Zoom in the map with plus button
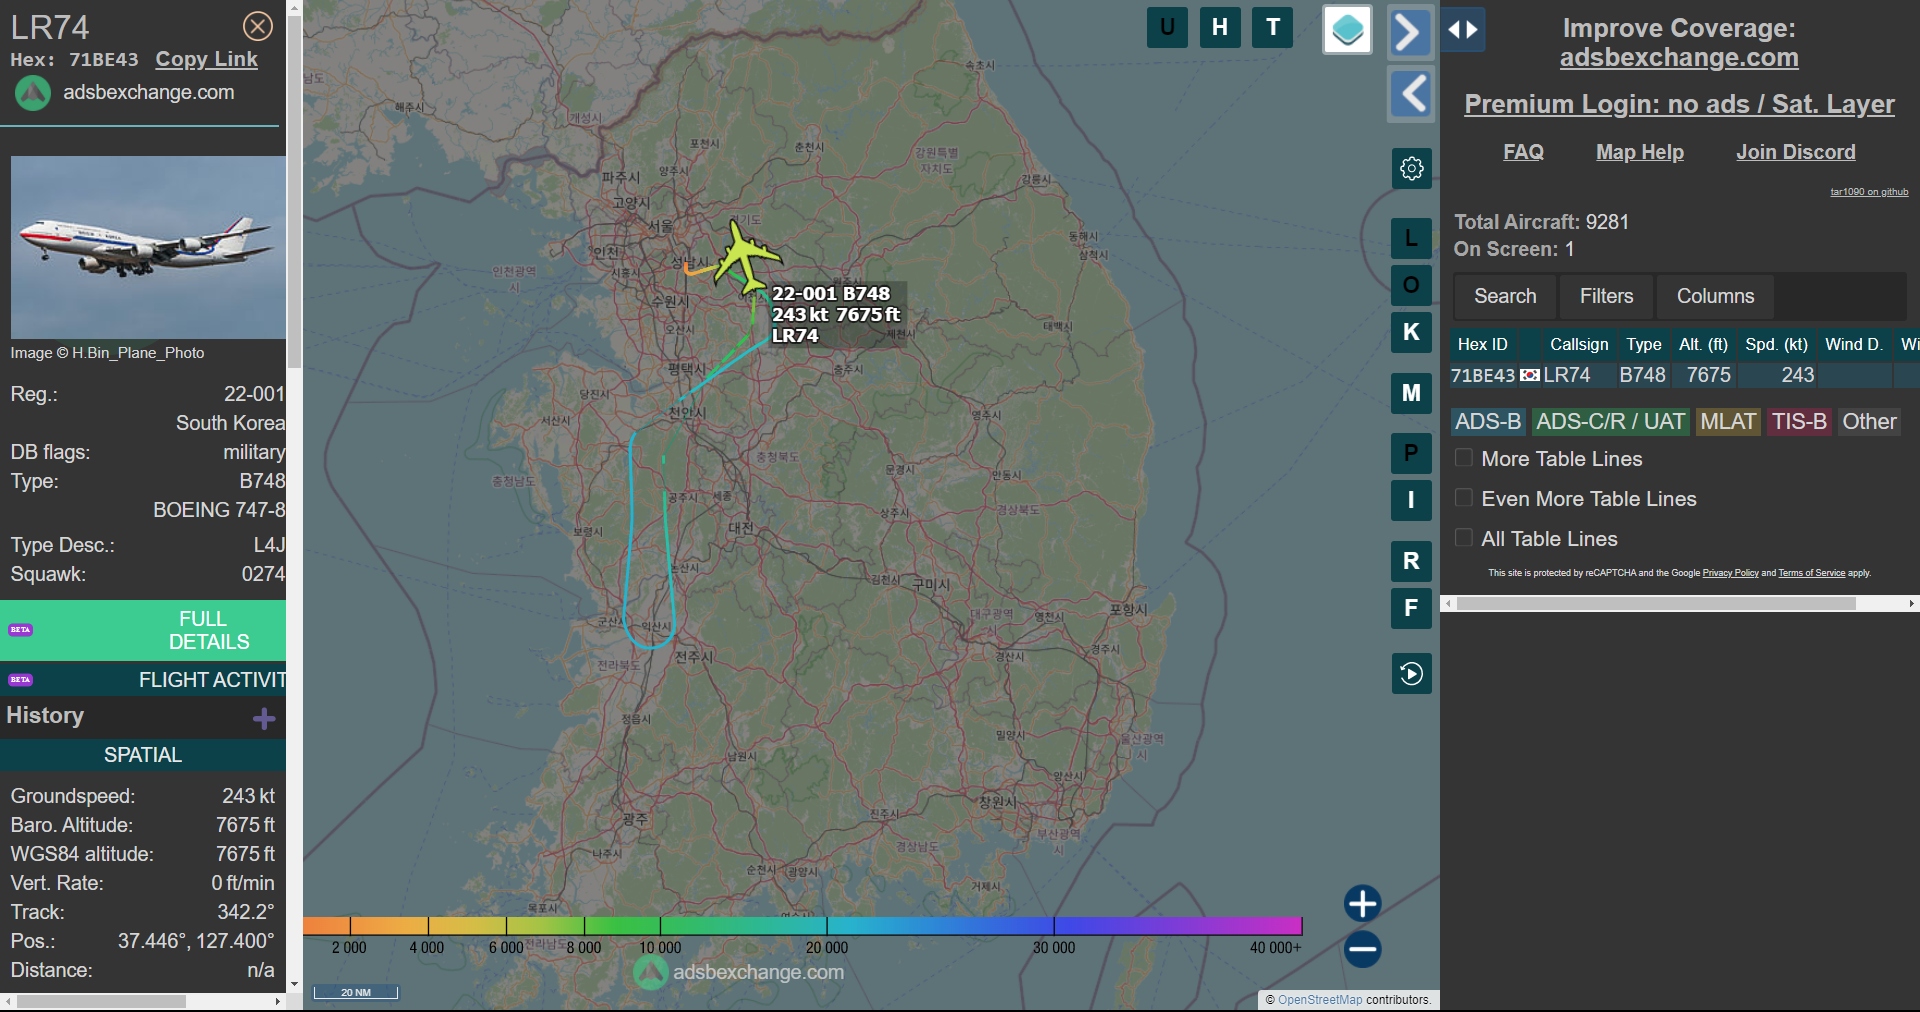Viewport: 1920px width, 1012px height. (1362, 903)
